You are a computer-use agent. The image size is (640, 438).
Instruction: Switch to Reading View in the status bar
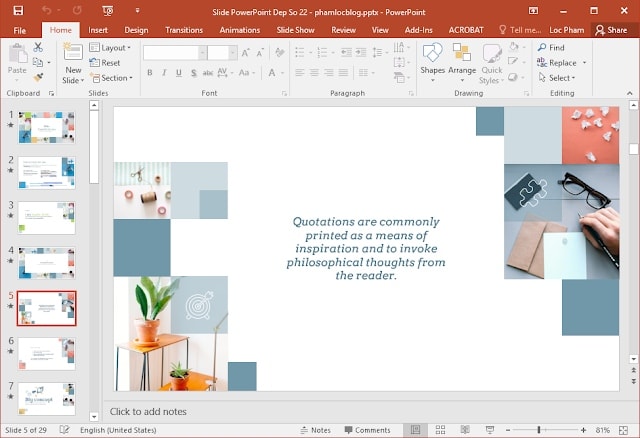465,429
